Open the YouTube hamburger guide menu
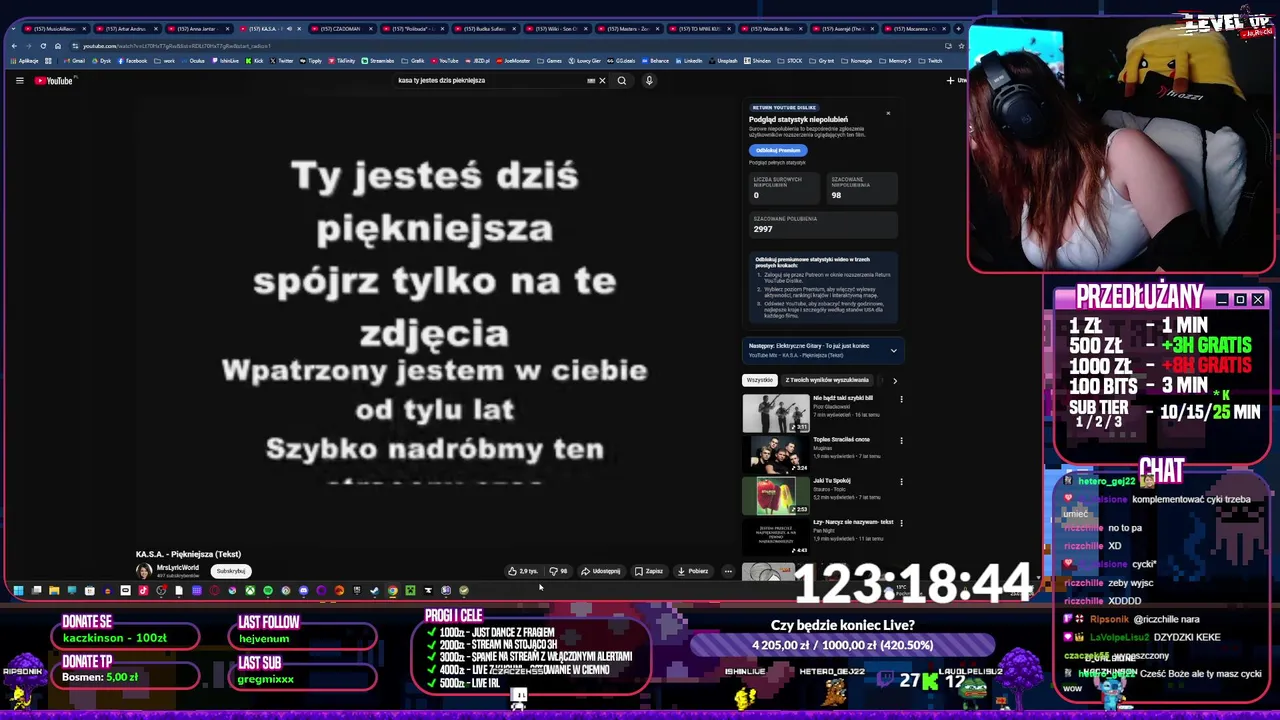This screenshot has width=1280, height=720. coord(19,80)
